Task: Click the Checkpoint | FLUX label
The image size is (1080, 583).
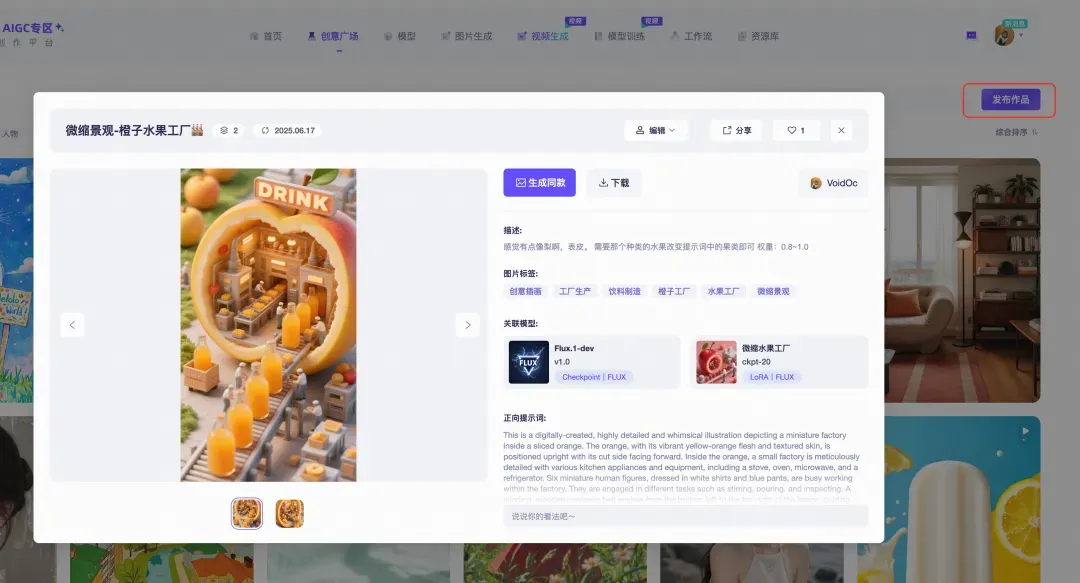Action: coord(594,377)
